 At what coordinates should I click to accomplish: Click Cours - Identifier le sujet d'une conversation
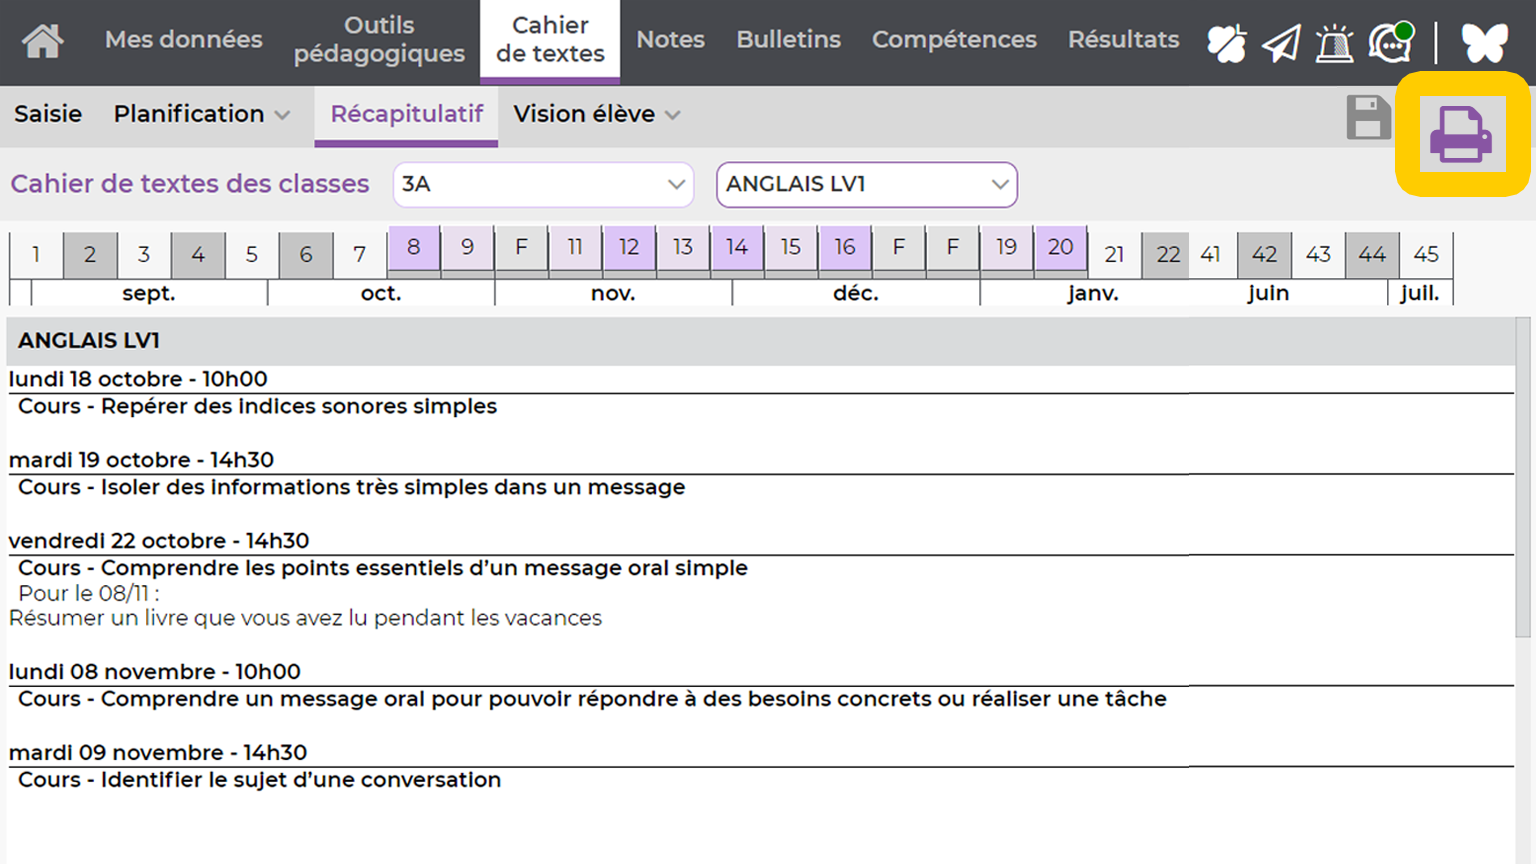click(x=259, y=780)
